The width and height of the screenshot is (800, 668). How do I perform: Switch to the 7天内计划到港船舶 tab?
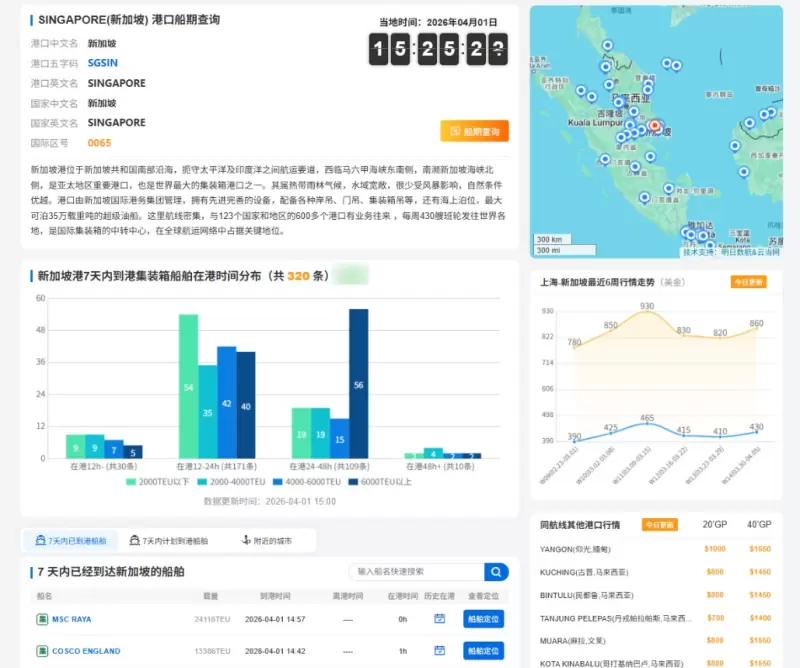click(172, 539)
